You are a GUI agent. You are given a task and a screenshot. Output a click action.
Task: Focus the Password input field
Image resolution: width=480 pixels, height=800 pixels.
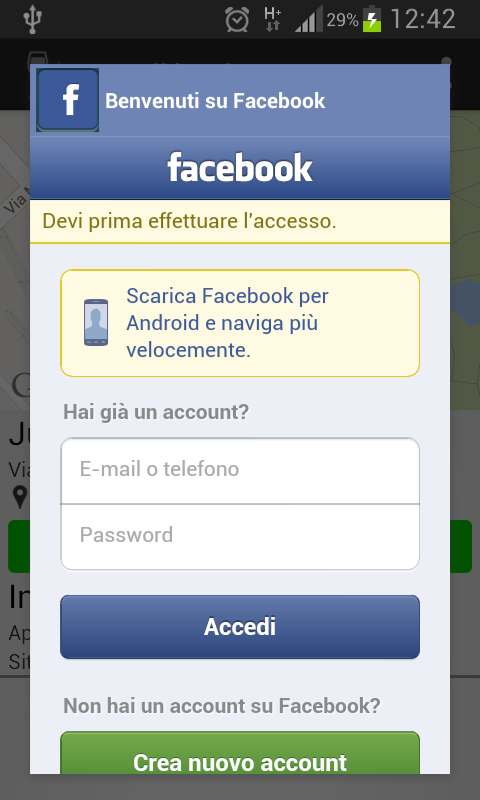(x=240, y=537)
